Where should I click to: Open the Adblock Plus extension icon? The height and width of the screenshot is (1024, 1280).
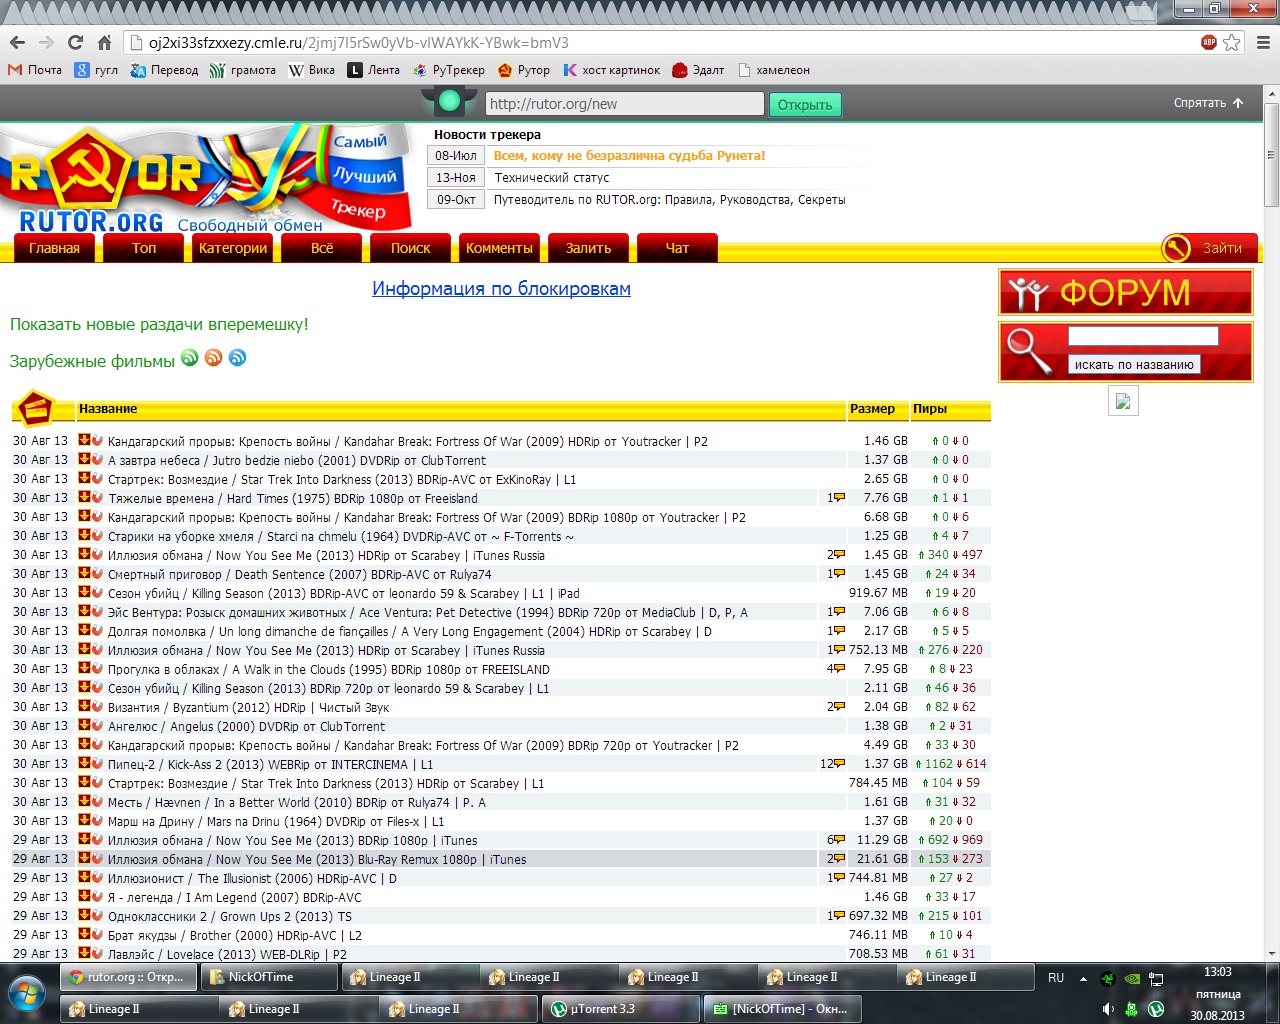[x=1209, y=43]
